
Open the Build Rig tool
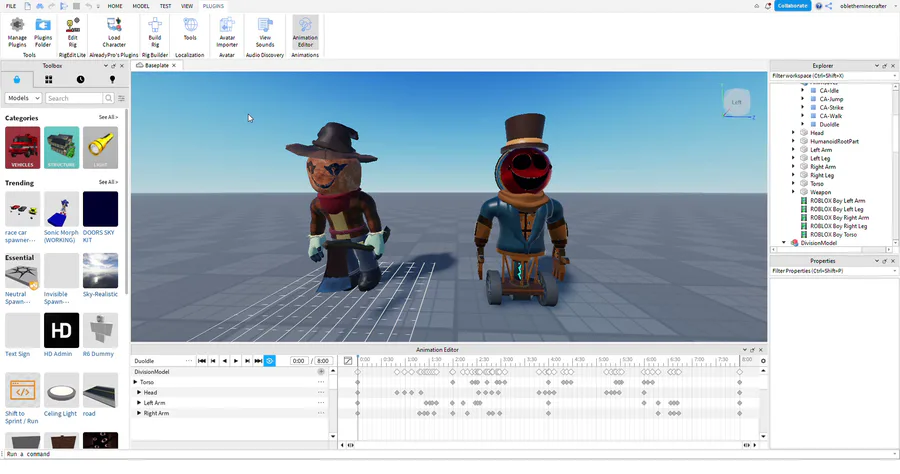[155, 32]
